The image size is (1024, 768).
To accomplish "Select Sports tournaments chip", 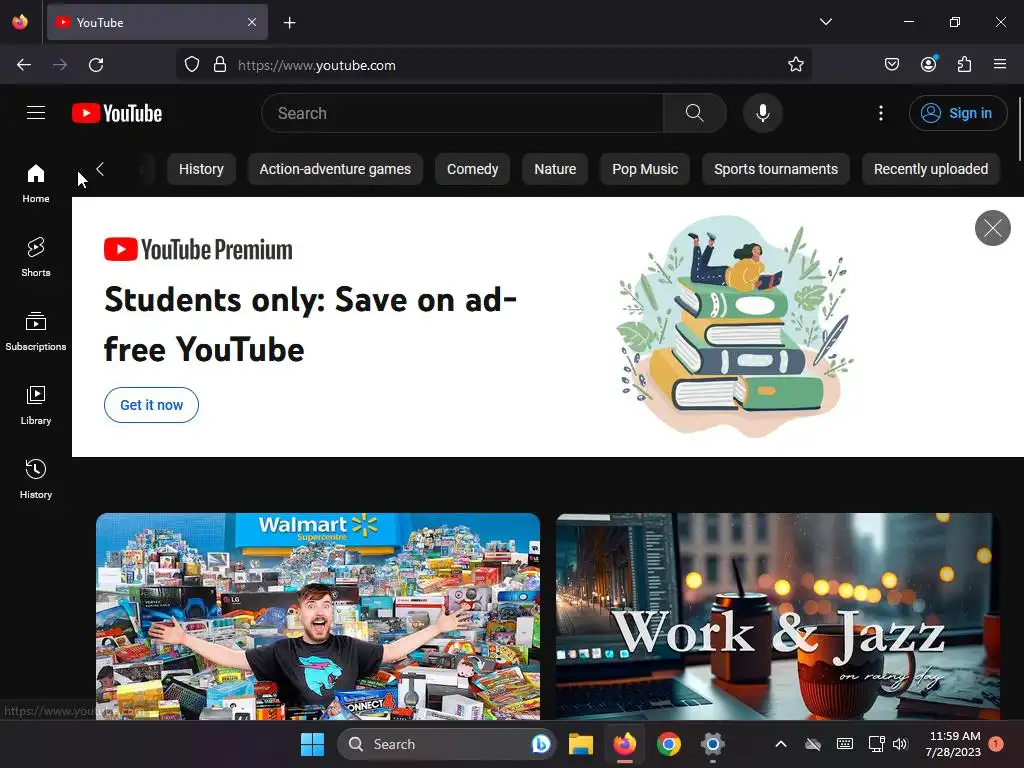I will [776, 169].
